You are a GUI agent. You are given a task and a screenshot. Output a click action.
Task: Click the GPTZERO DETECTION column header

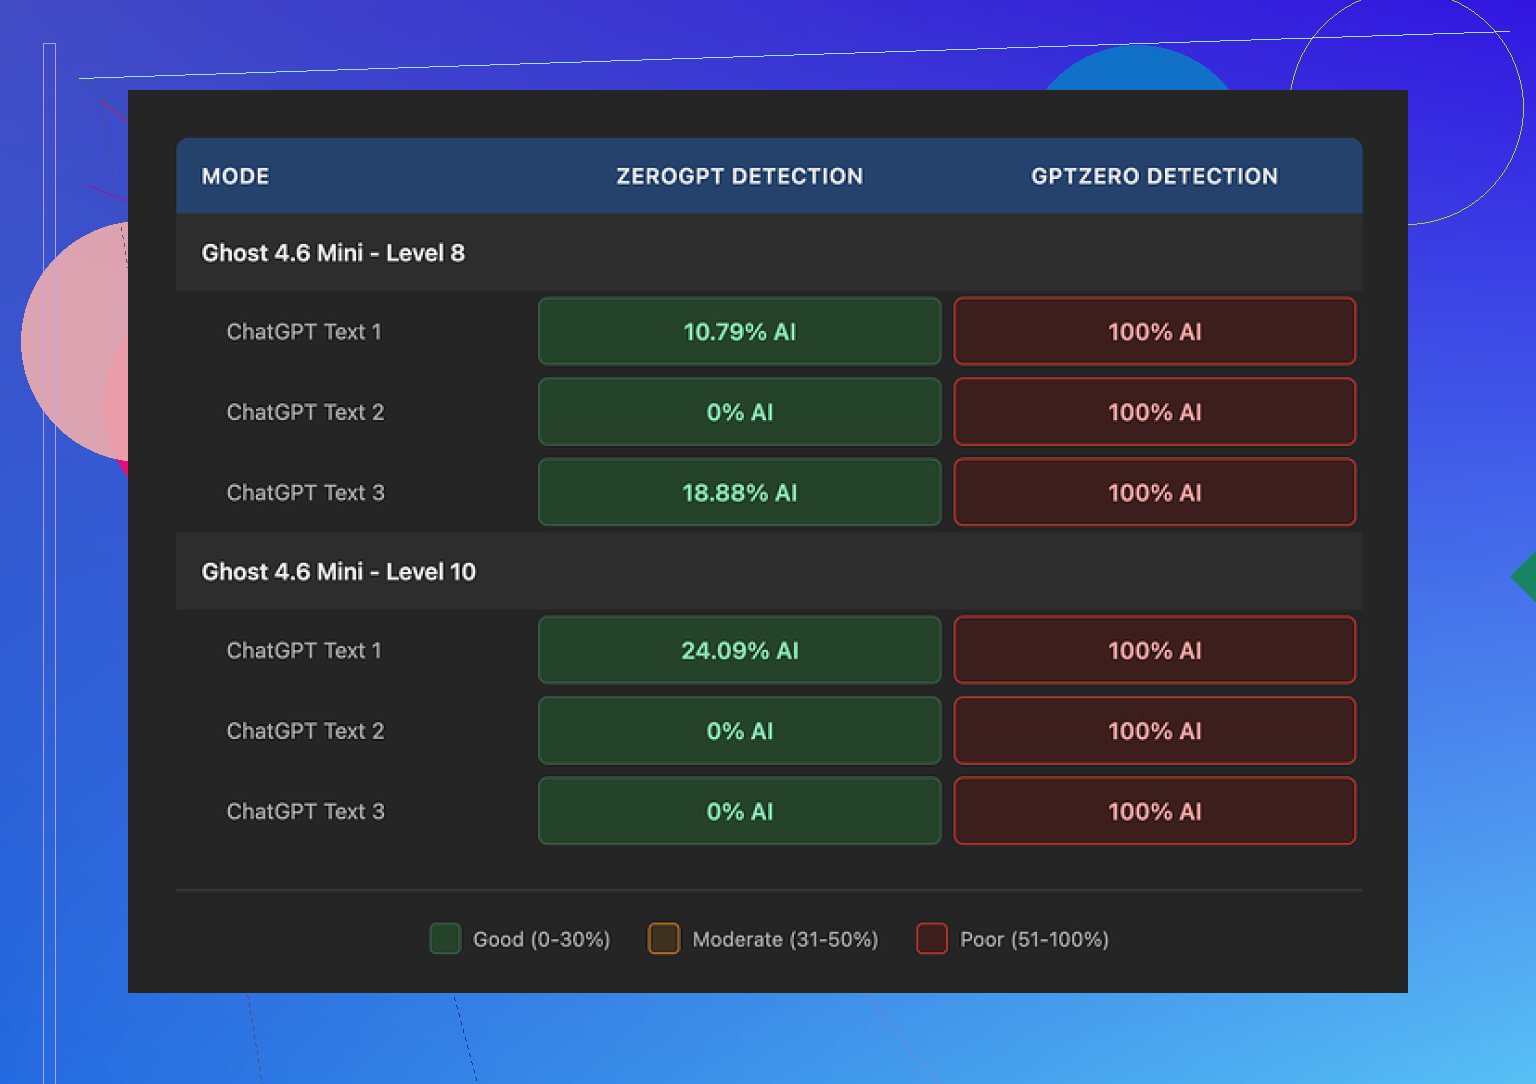[x=1154, y=176]
